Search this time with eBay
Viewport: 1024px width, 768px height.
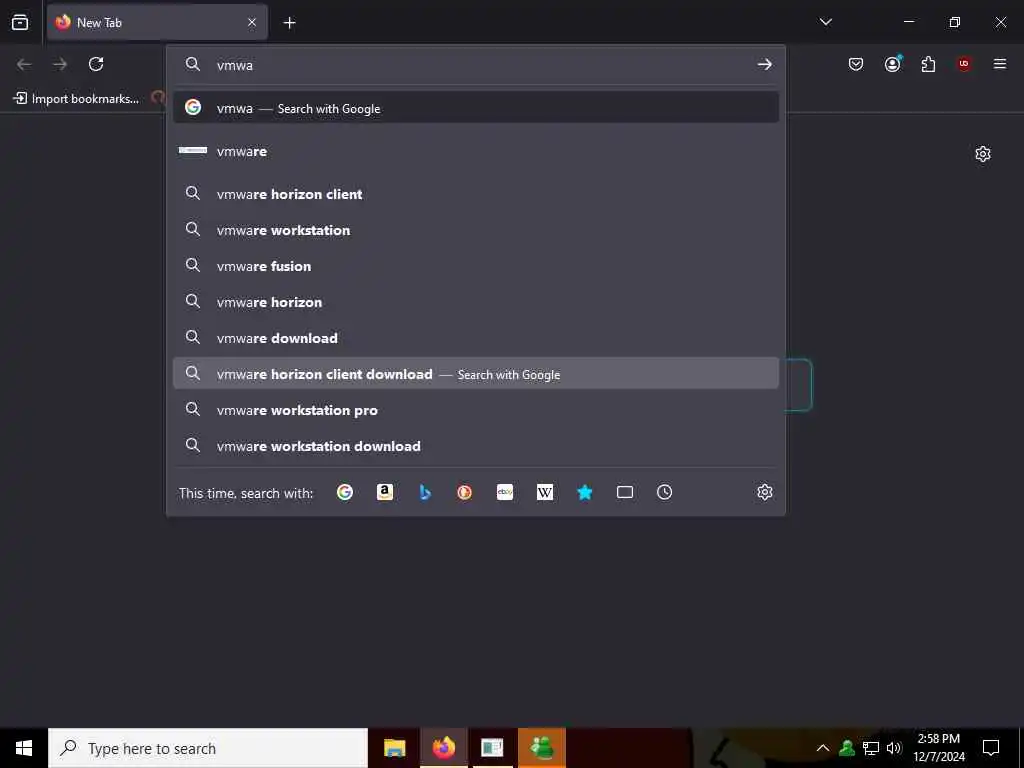[505, 492]
